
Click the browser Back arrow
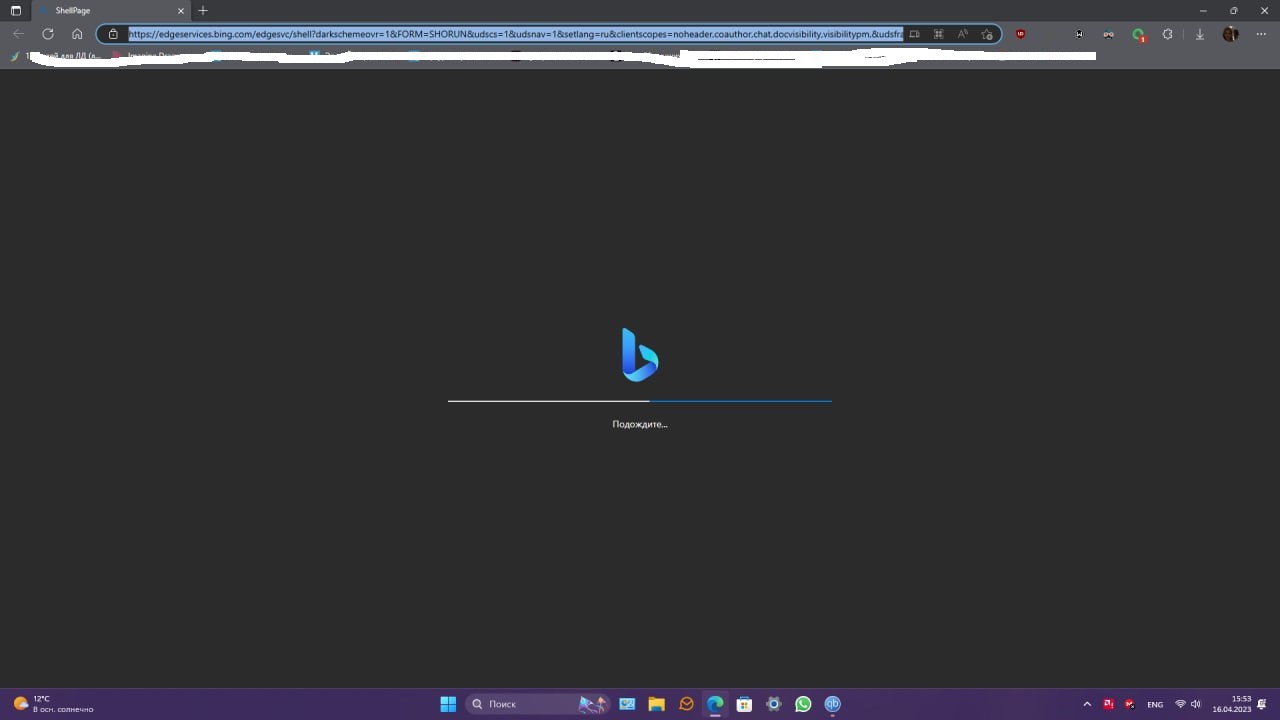click(18, 34)
